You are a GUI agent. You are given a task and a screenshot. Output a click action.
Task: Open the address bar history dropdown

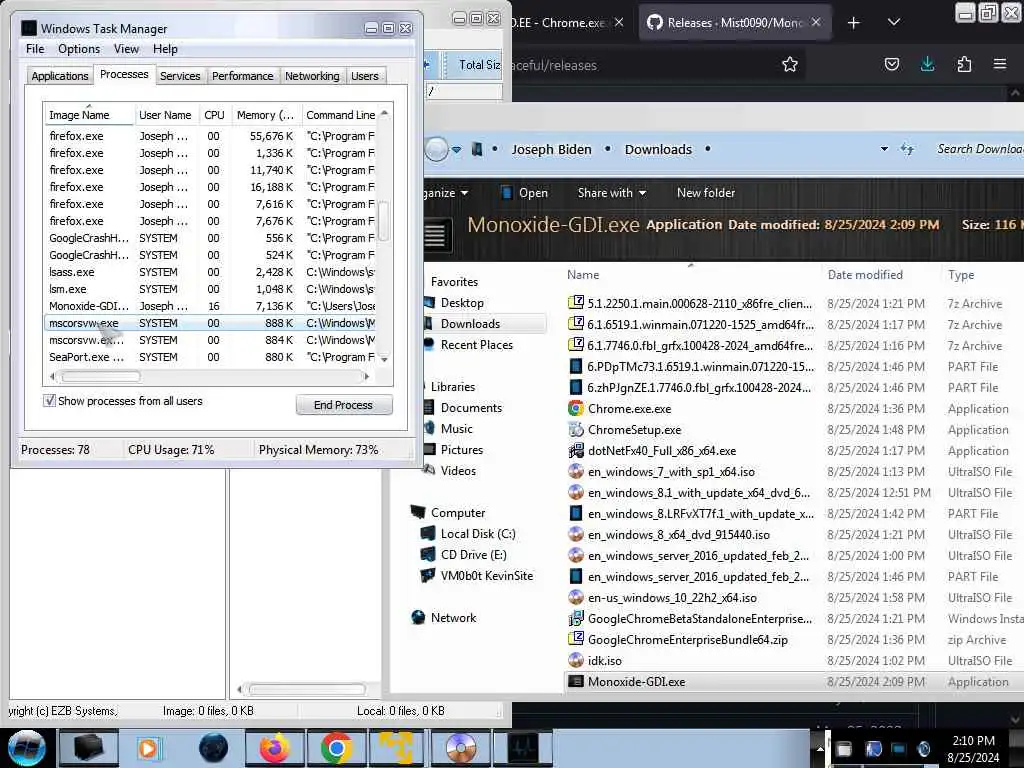tap(884, 149)
